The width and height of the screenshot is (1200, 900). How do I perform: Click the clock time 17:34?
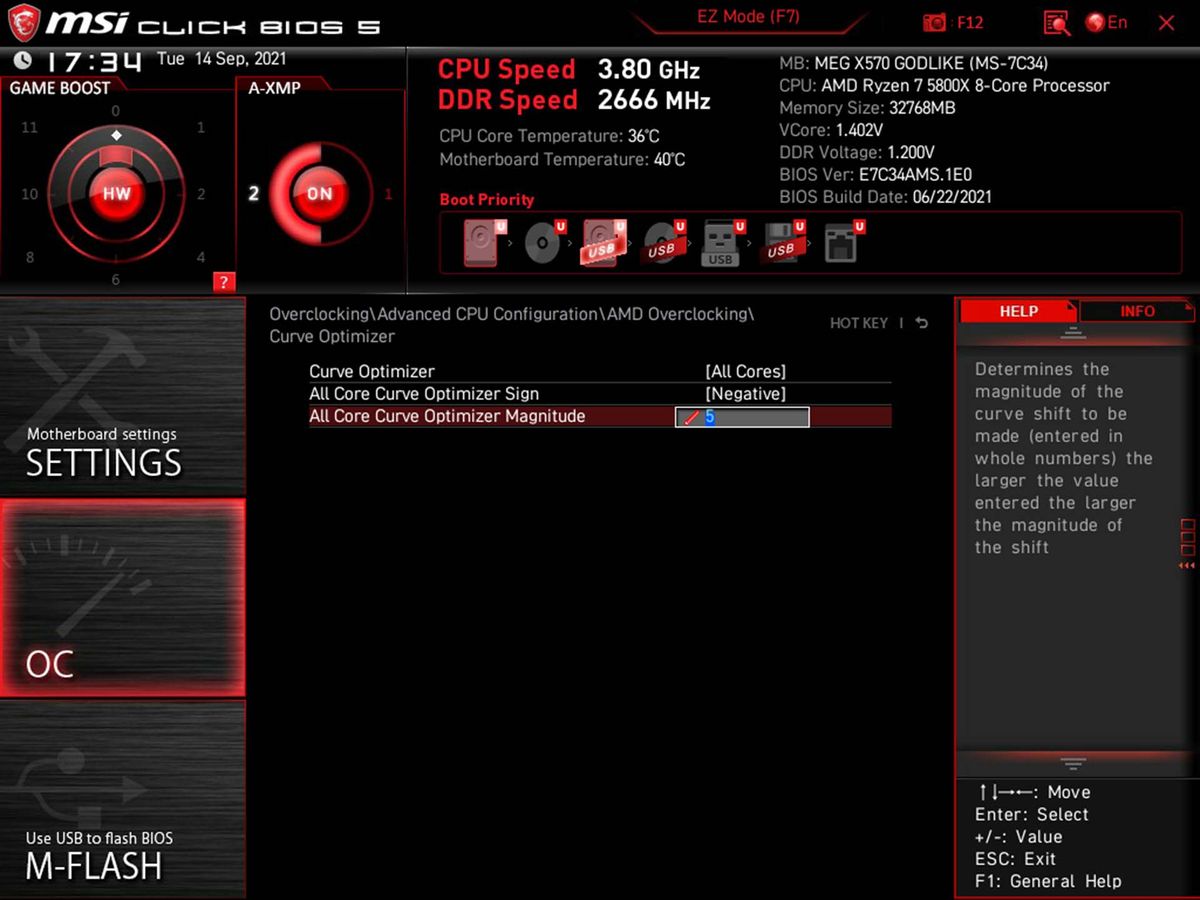pyautogui.click(x=95, y=61)
